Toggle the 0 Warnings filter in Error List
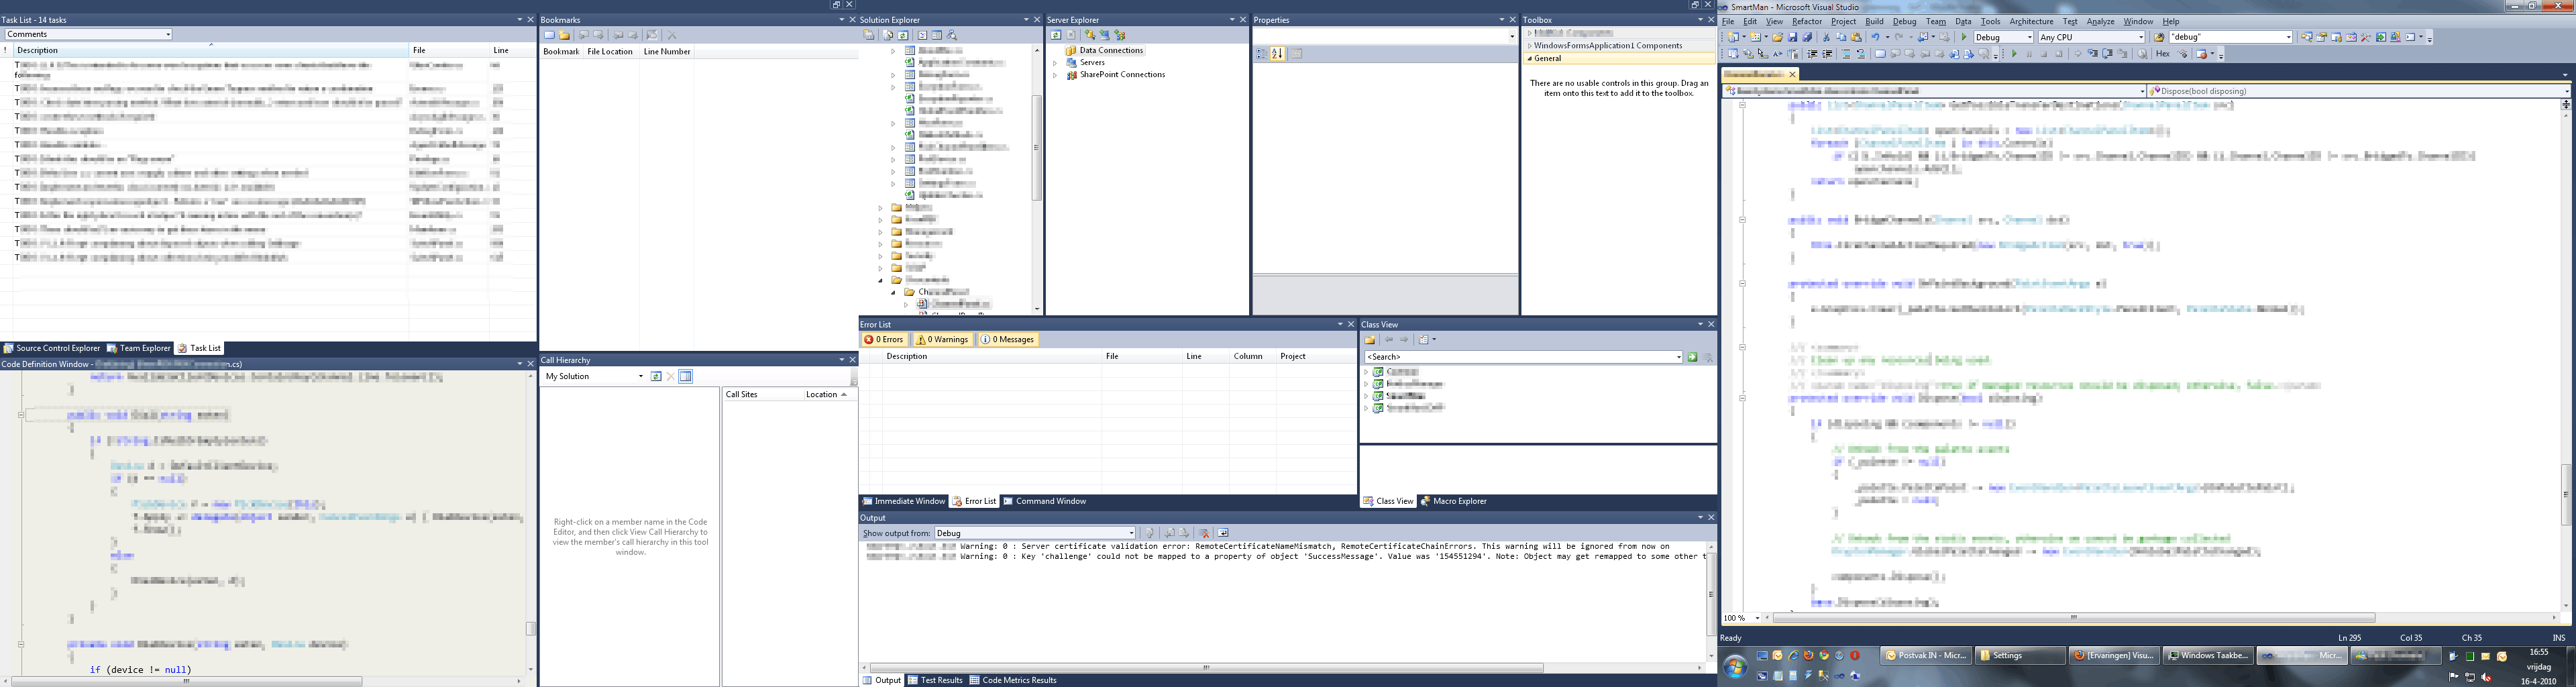Viewport: 2576px width, 687px height. click(x=942, y=340)
